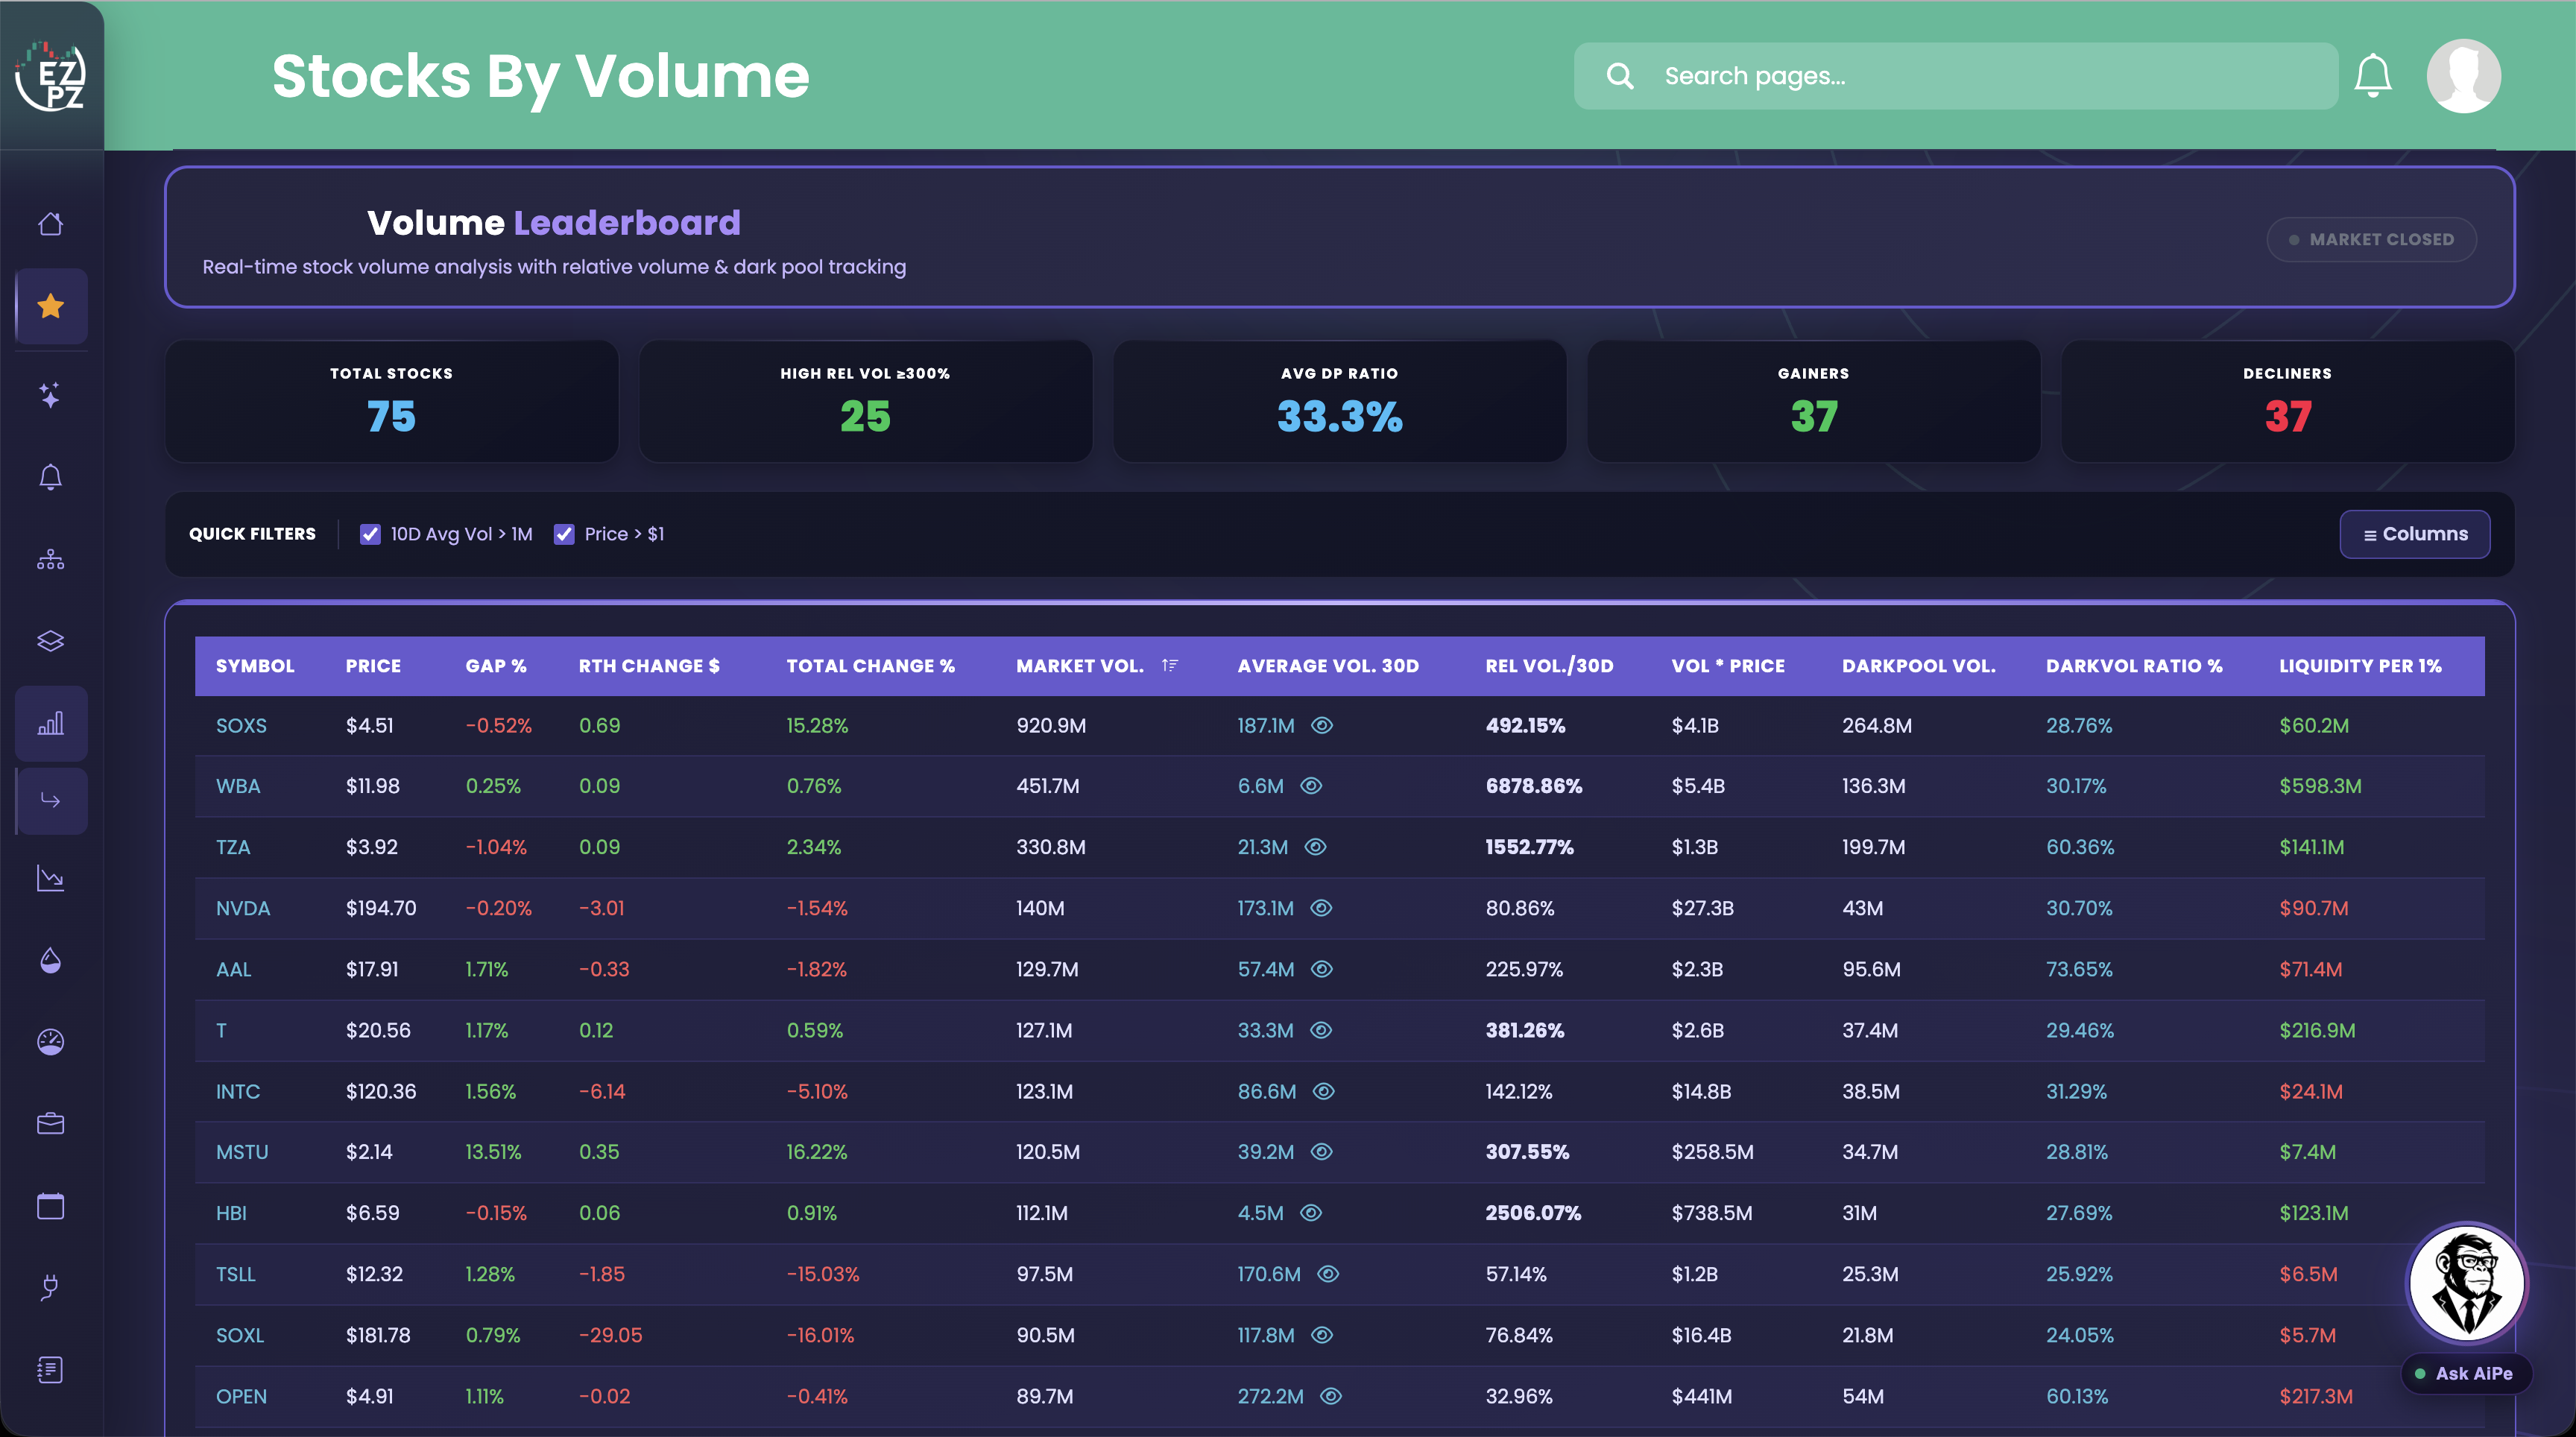
Task: Open the star Favorites sidebar icon
Action: [x=50, y=306]
